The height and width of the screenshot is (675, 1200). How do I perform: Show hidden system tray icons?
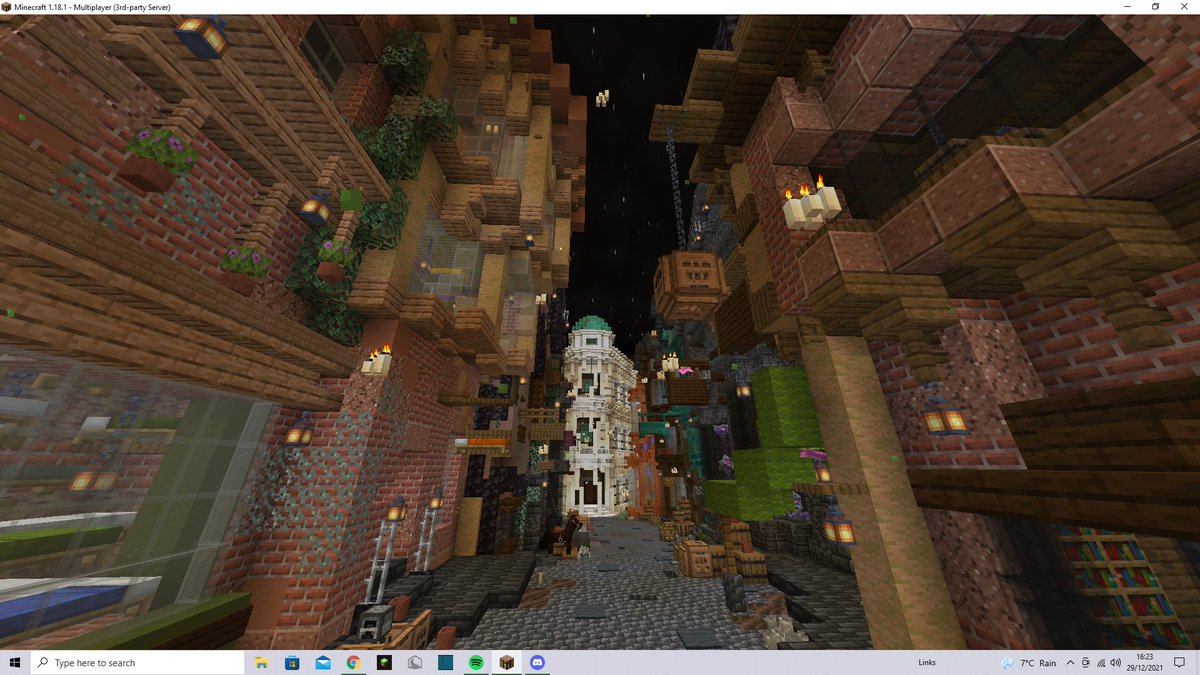point(1071,663)
